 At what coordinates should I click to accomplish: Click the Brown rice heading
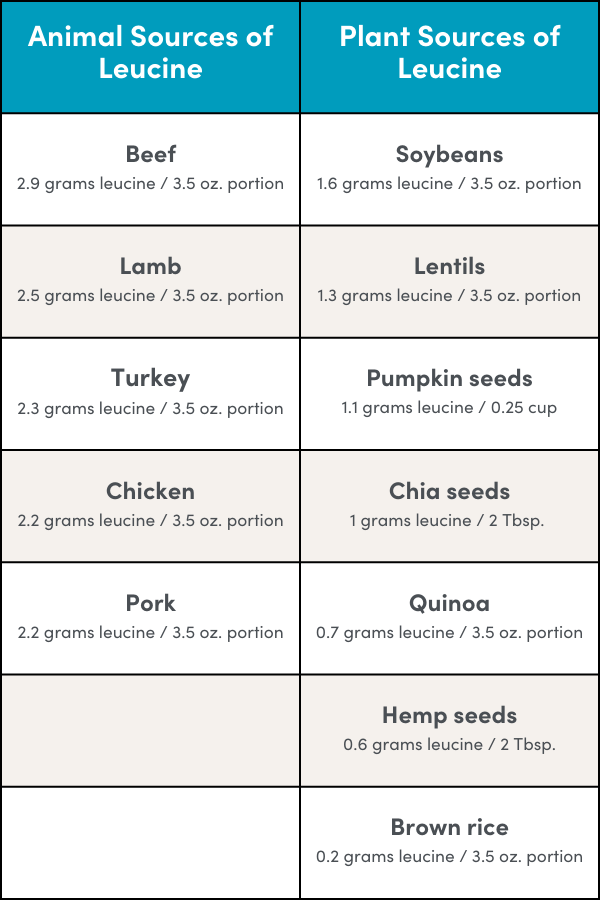449,827
